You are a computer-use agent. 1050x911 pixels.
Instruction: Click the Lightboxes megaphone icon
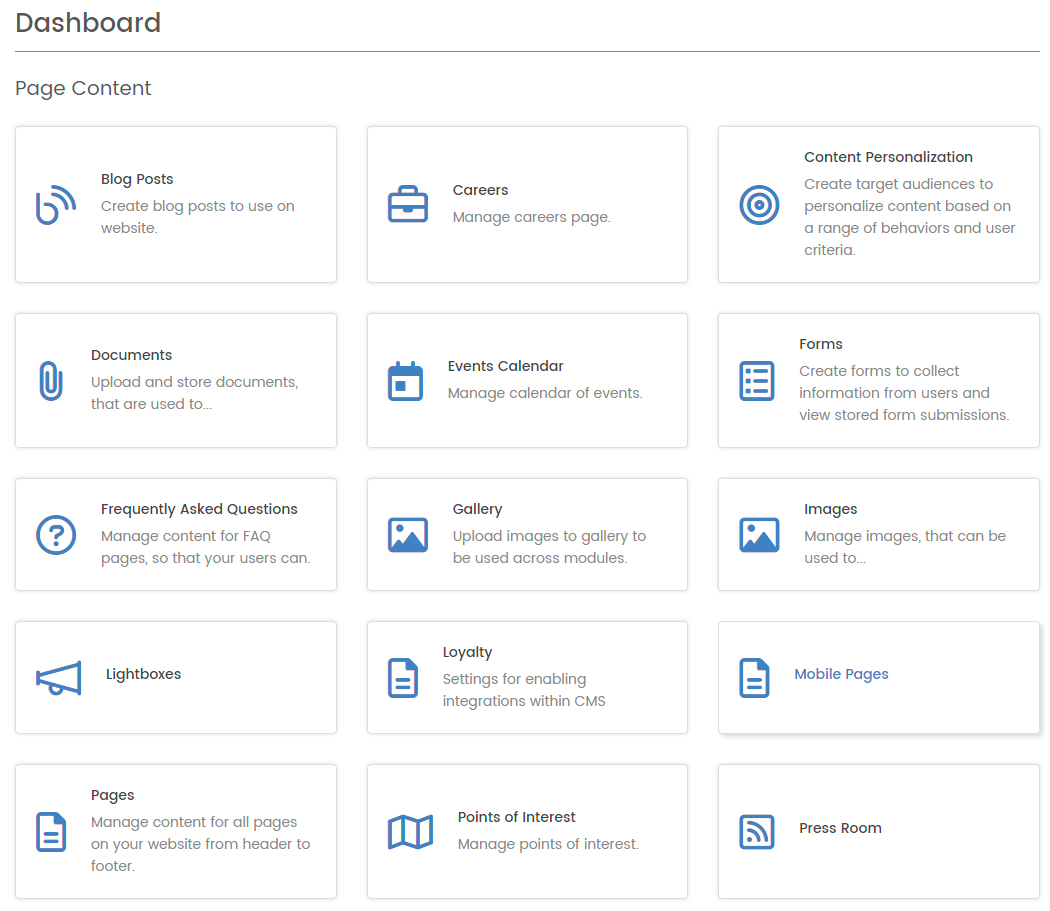59,677
